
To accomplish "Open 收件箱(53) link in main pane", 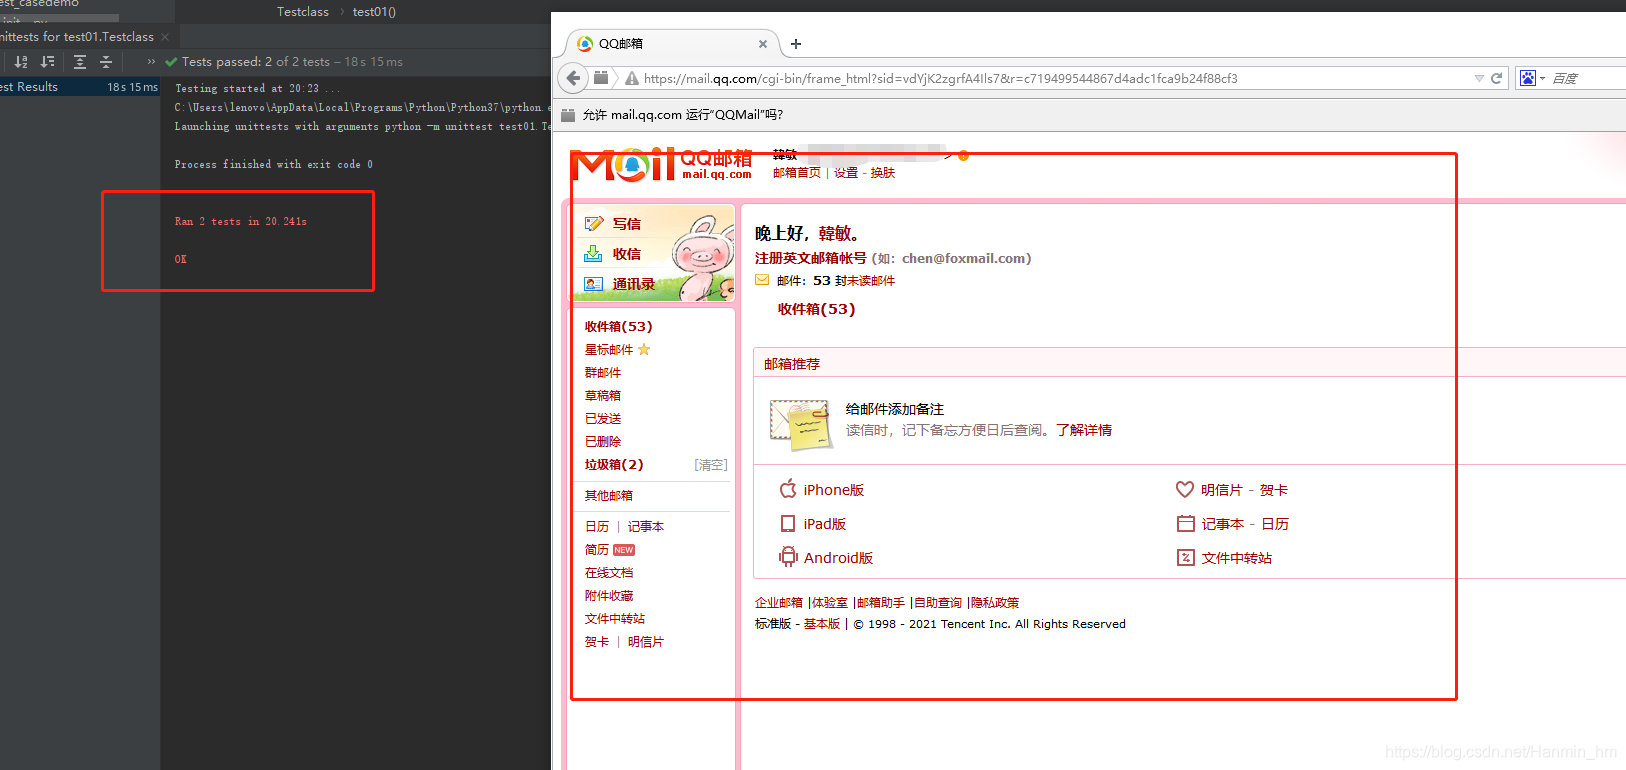I will (816, 310).
